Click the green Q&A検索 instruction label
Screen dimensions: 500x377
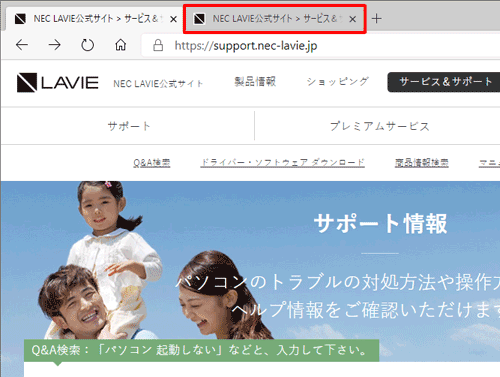click(201, 350)
